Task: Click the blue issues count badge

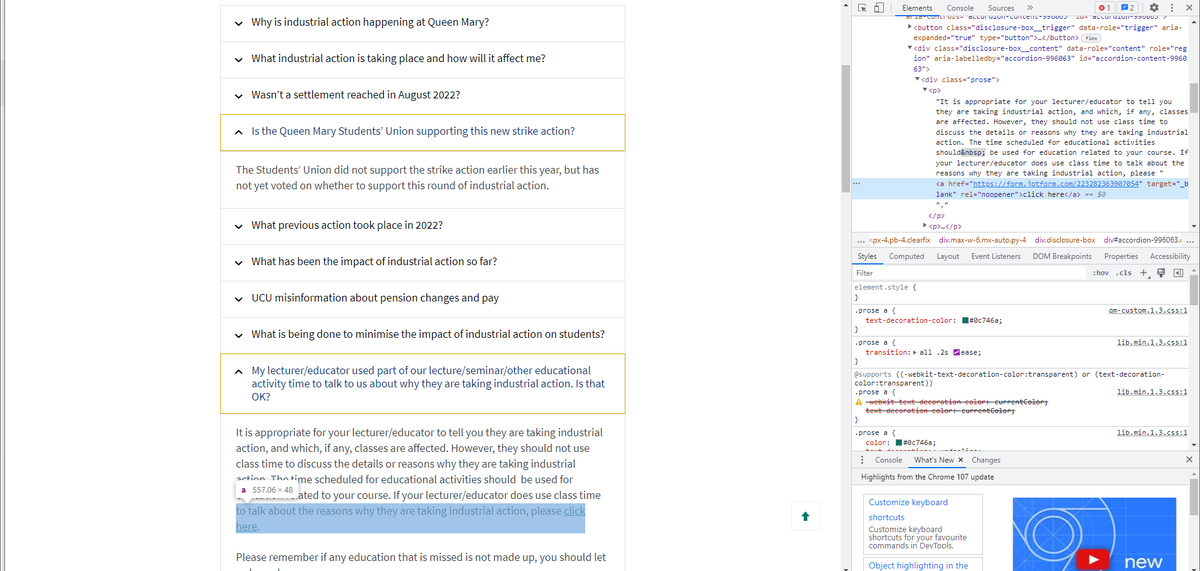Action: pyautogui.click(x=1129, y=8)
